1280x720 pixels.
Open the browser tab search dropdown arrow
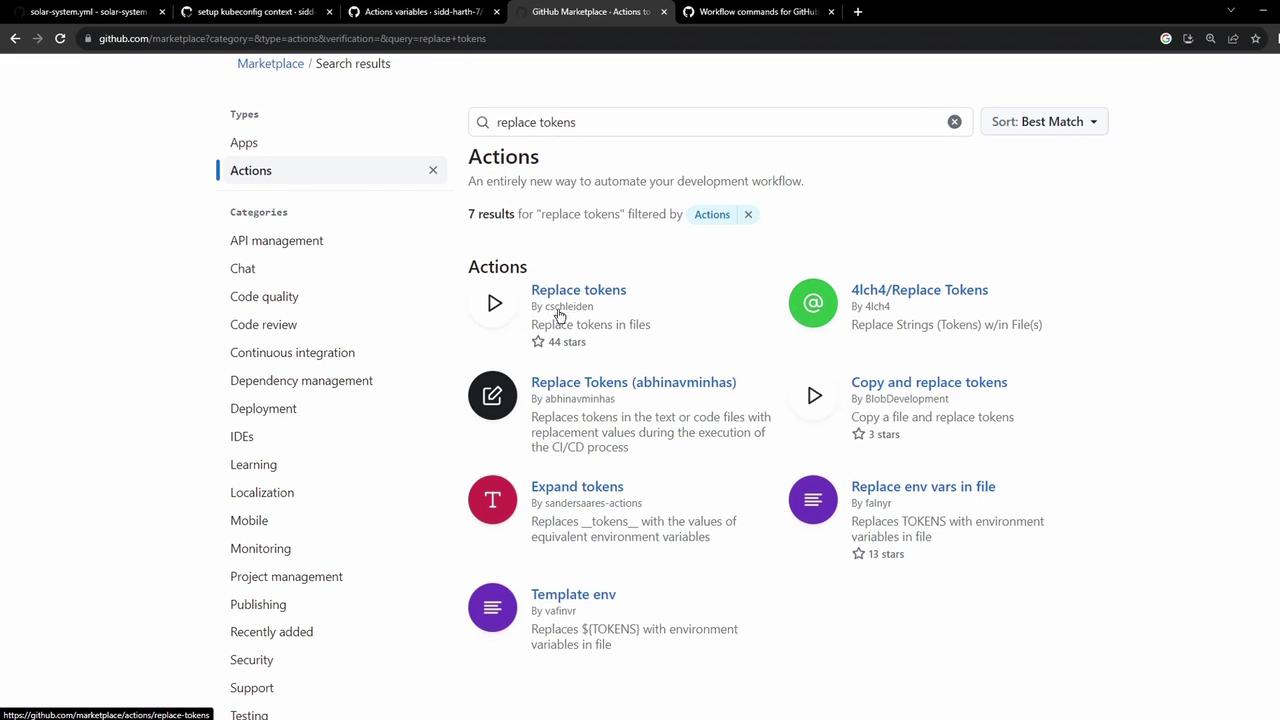point(1231,11)
